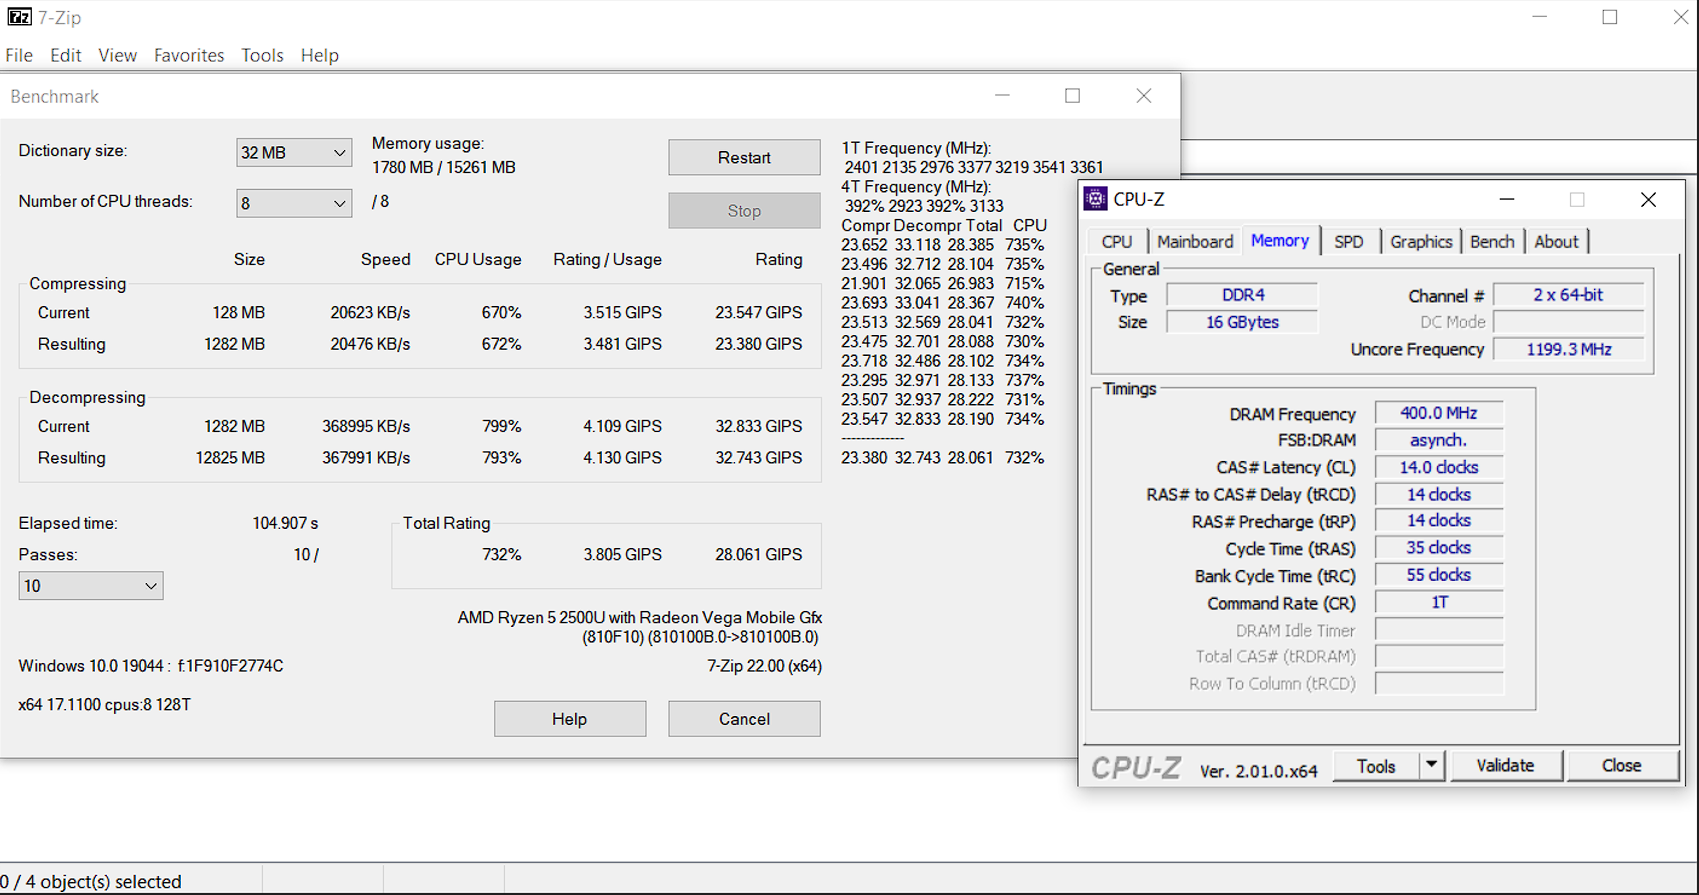Viewport: 1699px width, 895px height.
Task: Click the FSB:DRAM asynch. field
Action: pos(1439,440)
